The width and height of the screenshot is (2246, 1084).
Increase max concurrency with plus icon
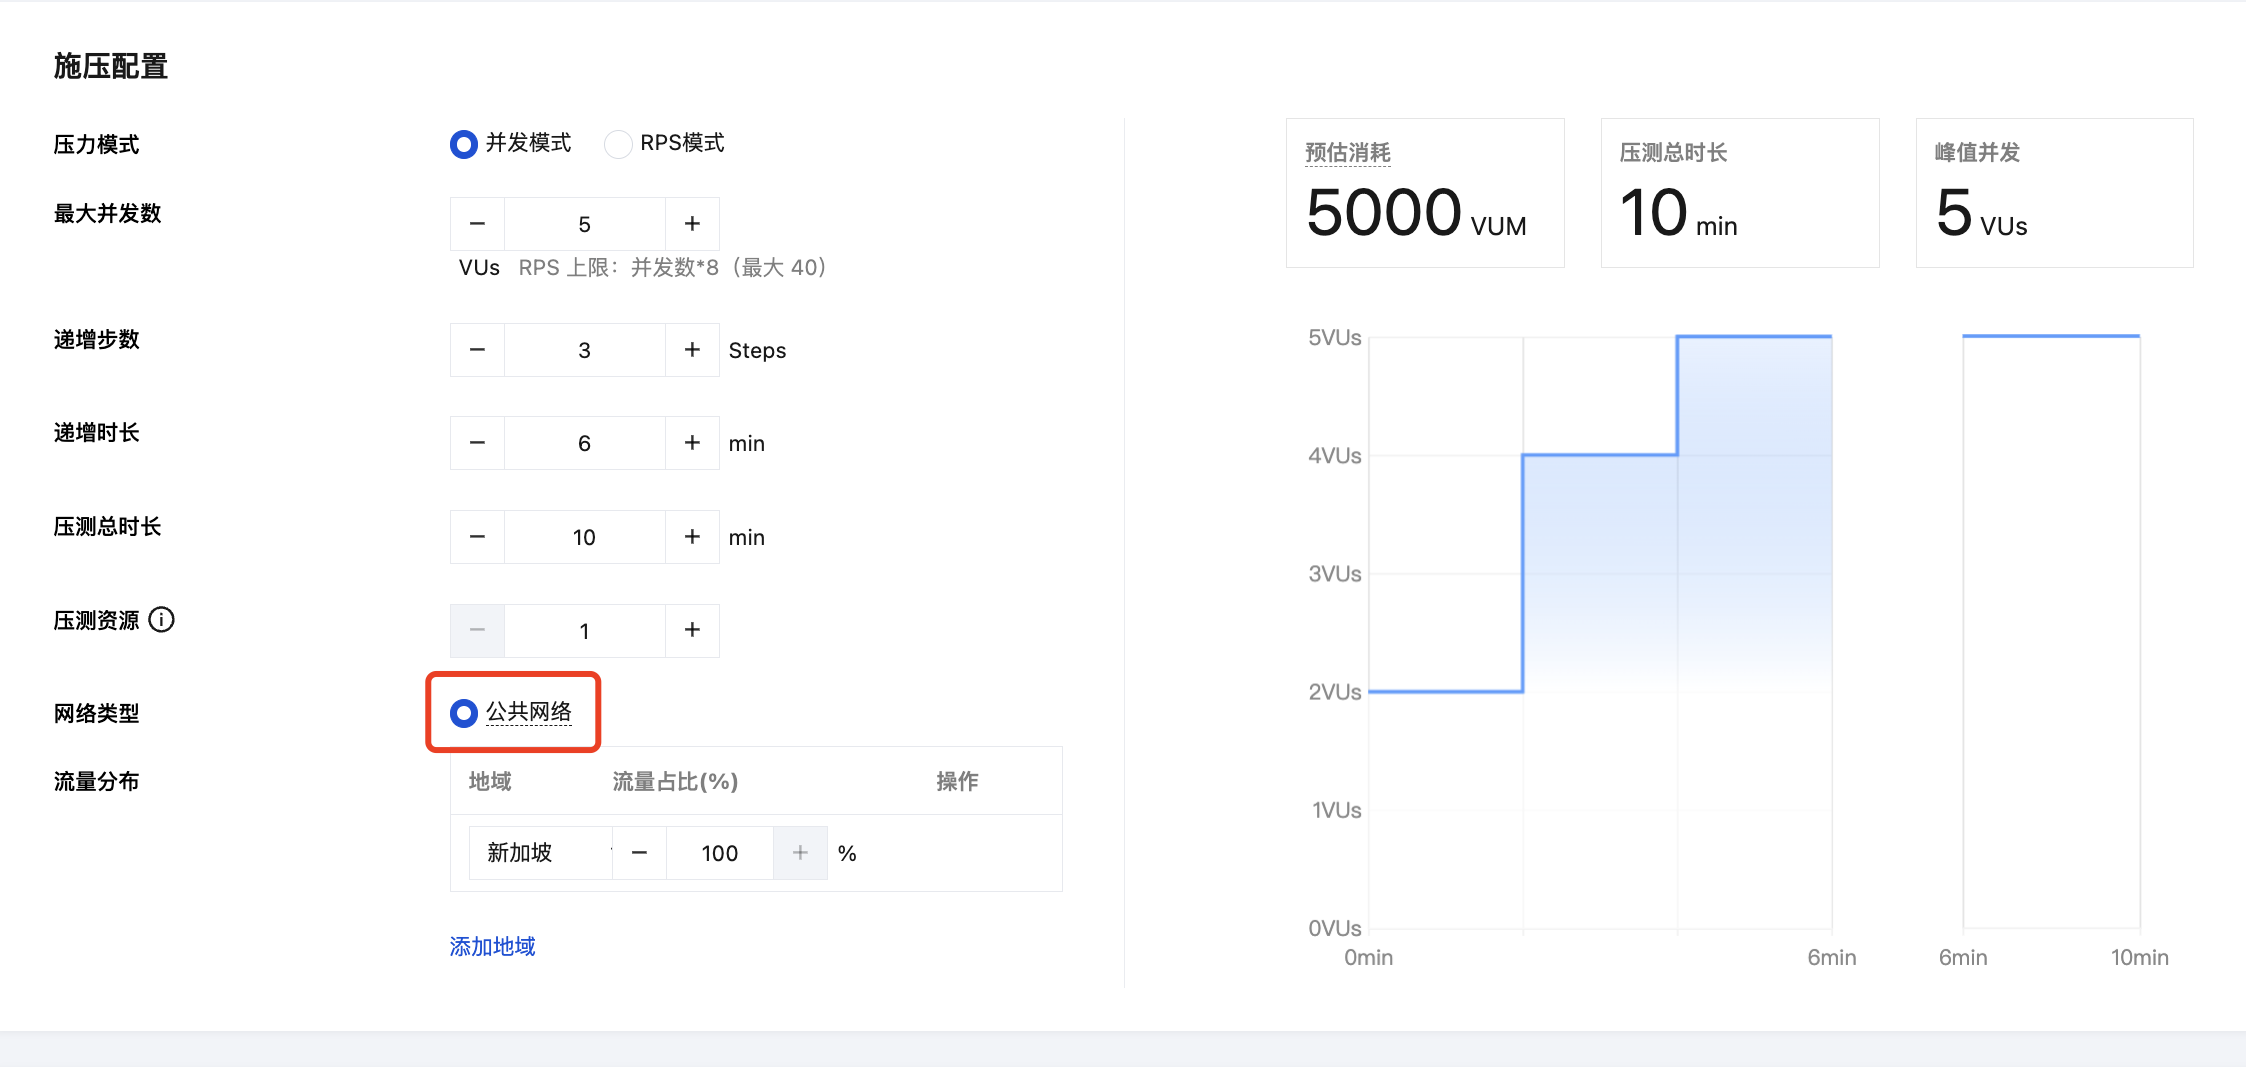pyautogui.click(x=692, y=224)
